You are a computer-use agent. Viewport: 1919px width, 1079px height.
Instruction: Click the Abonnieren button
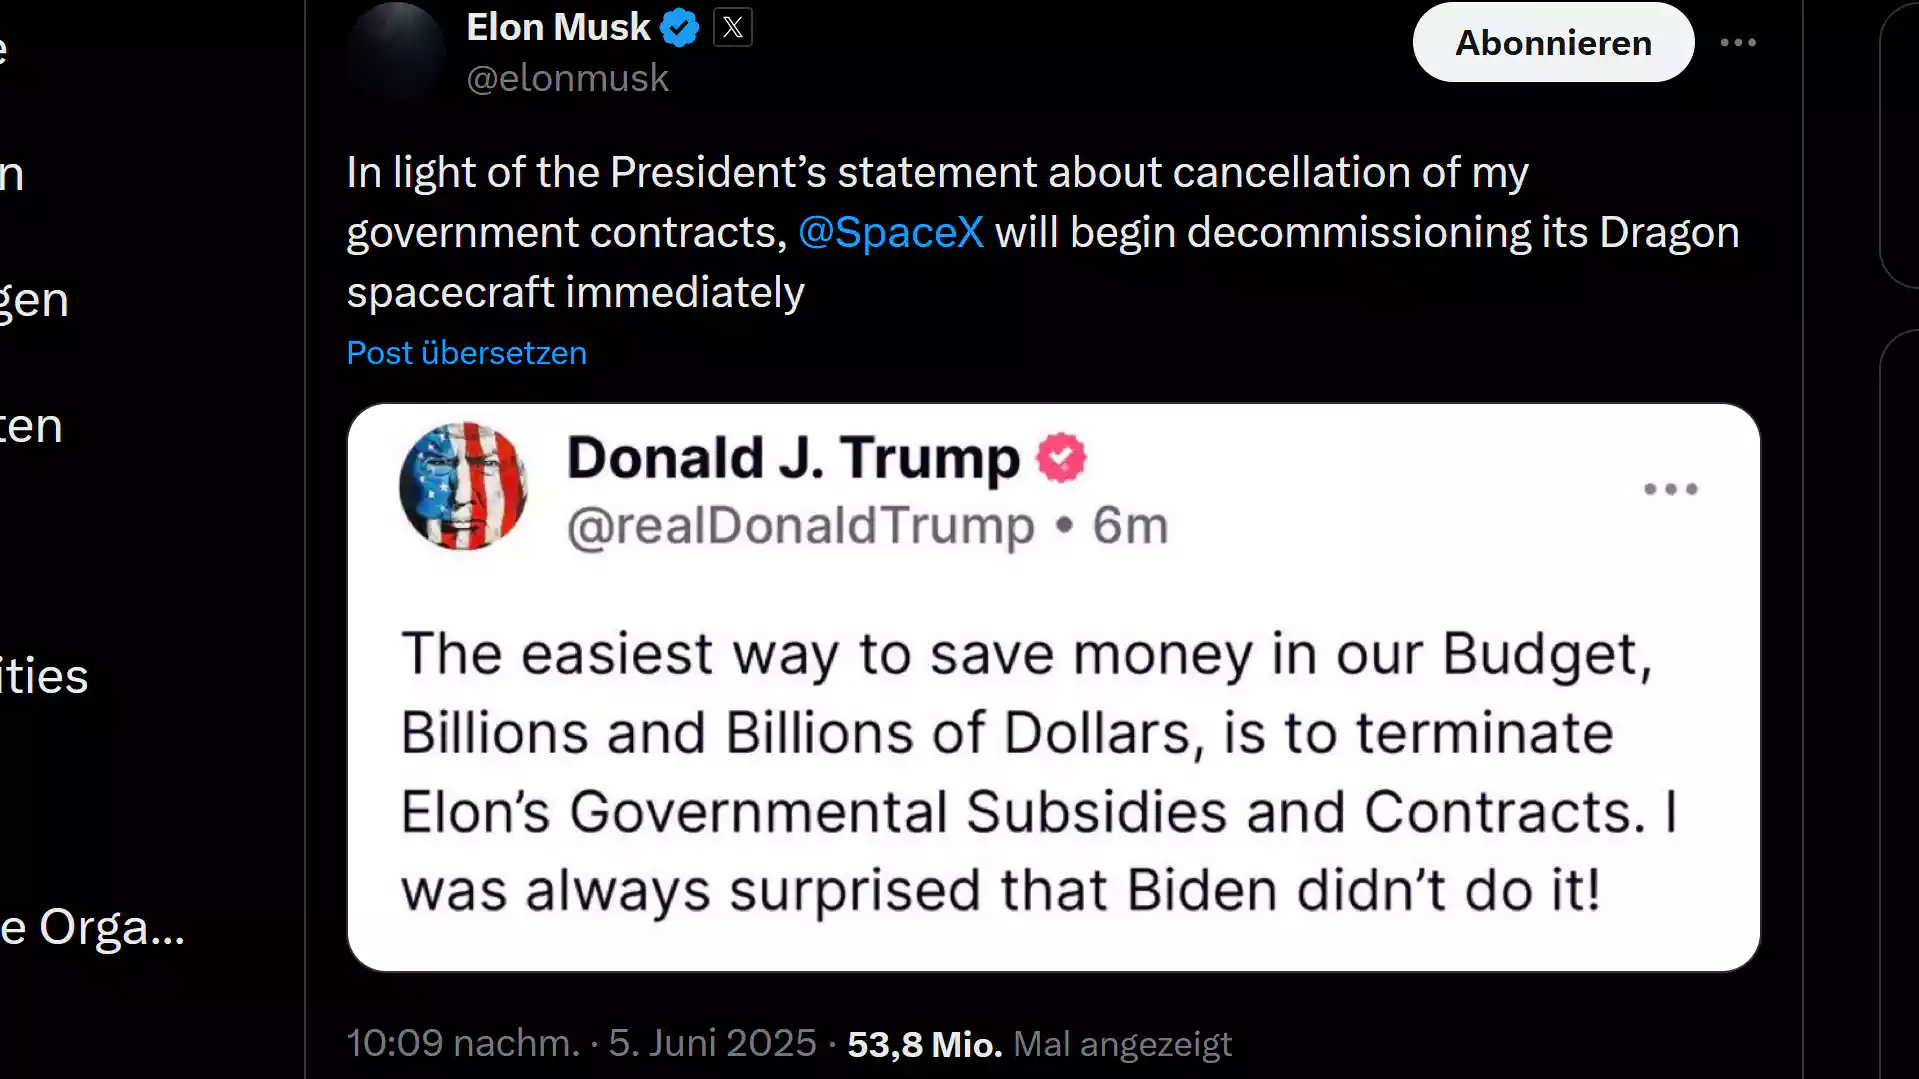point(1553,42)
